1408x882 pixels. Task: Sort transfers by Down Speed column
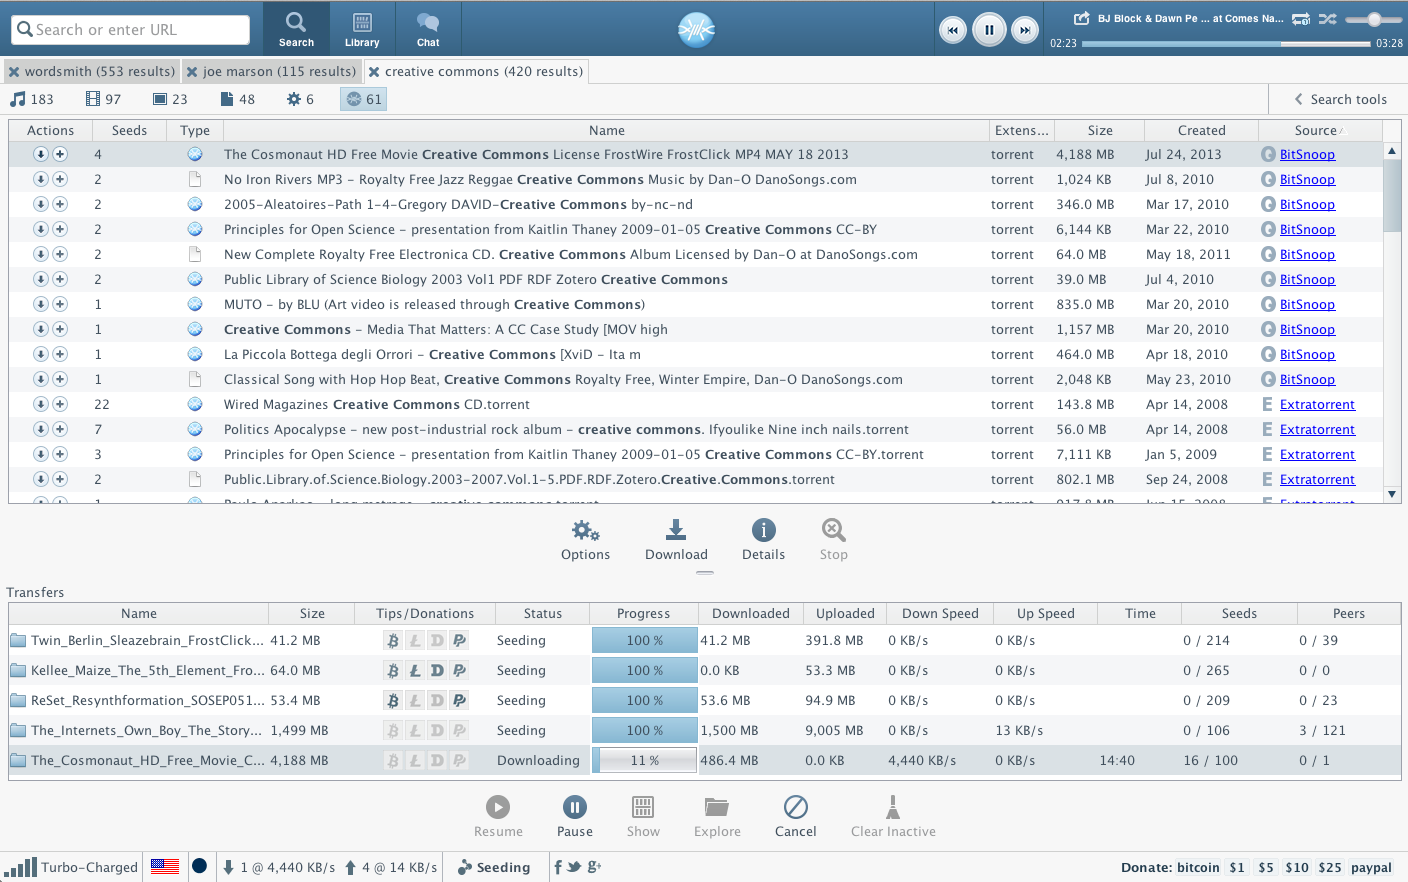(940, 613)
